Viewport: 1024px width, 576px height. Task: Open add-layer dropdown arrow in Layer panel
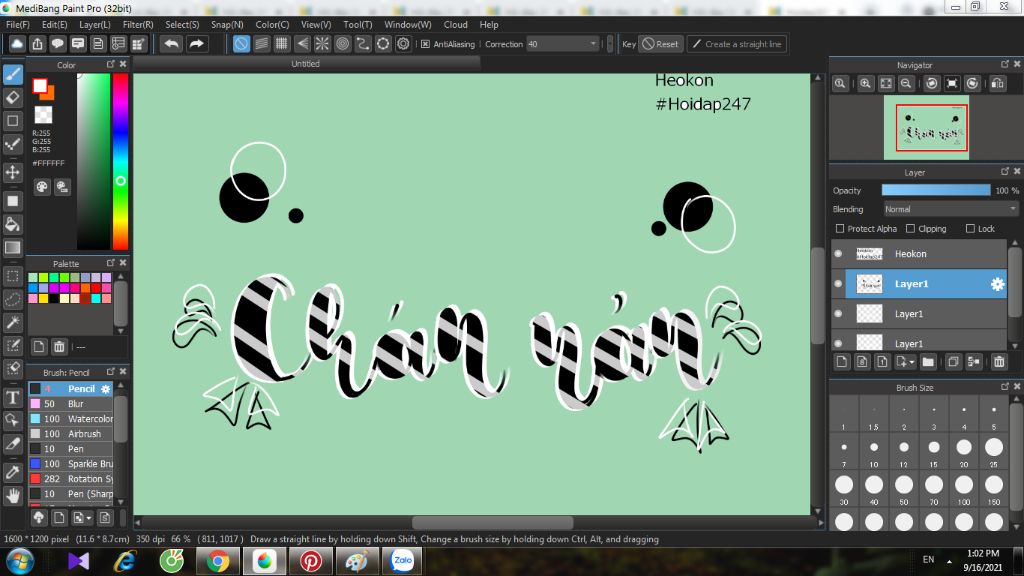click(912, 362)
